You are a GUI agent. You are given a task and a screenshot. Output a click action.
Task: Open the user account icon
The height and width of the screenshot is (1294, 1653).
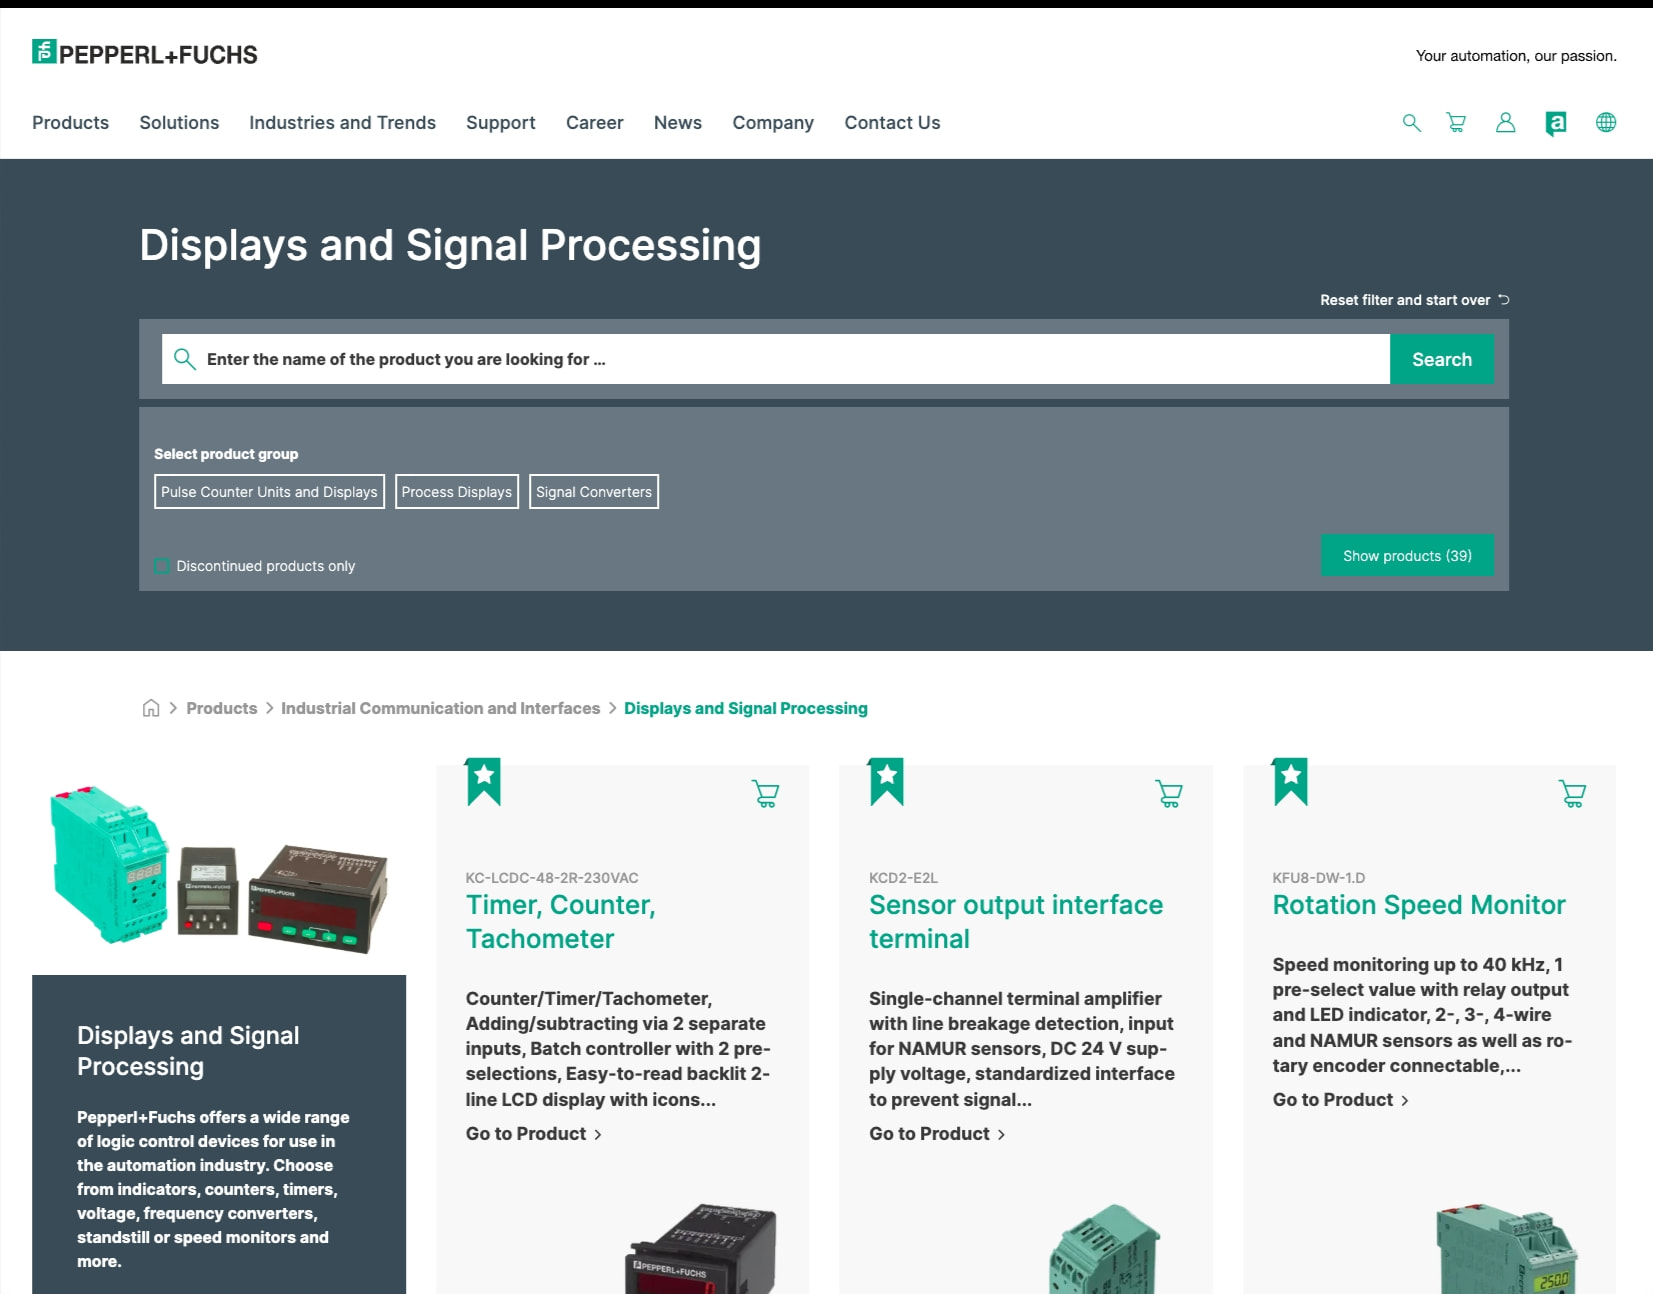point(1505,123)
